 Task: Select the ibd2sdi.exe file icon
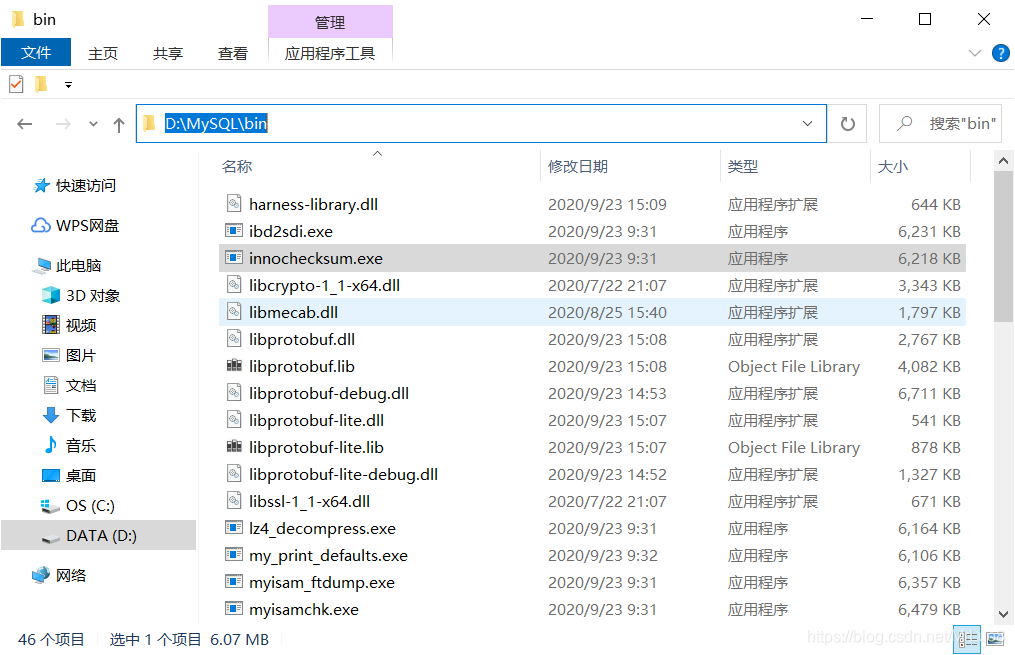[234, 230]
